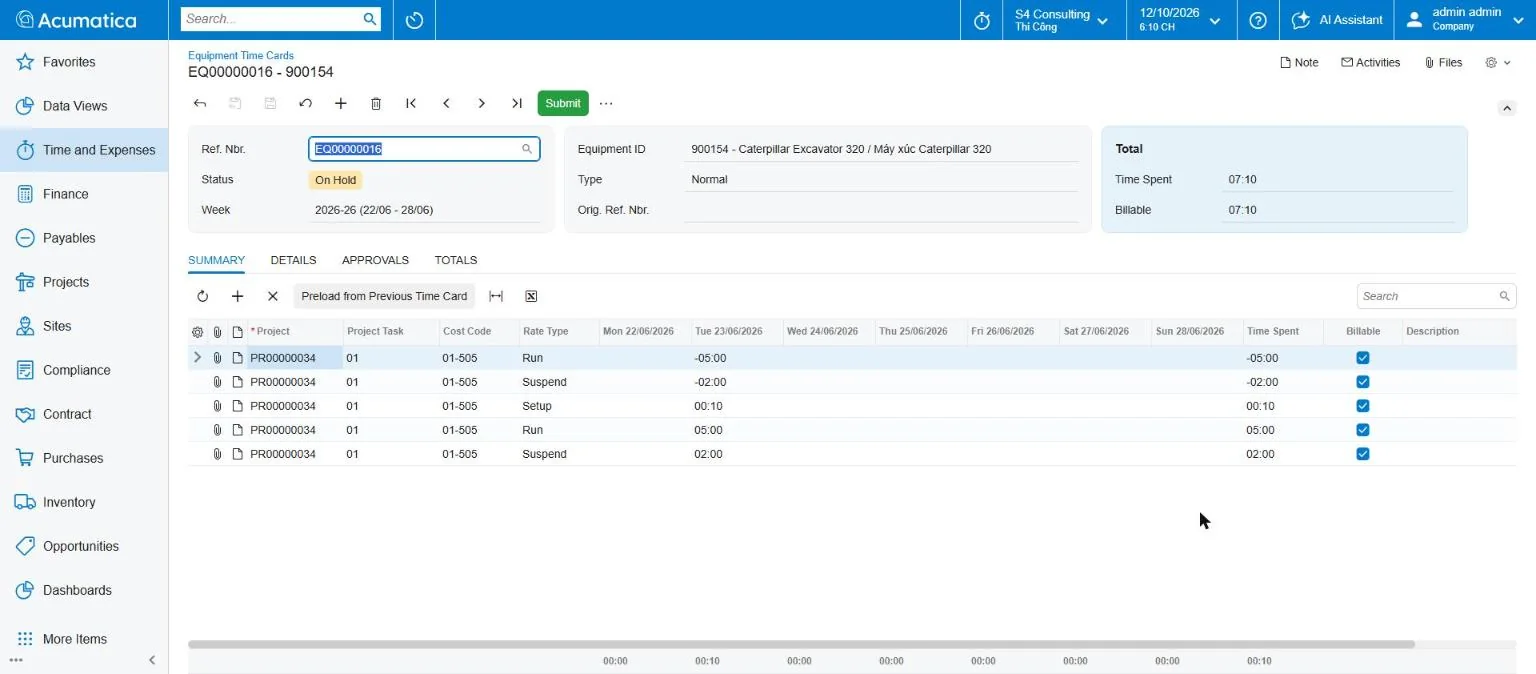Viewport: 1536px width, 674px height.
Task: Uncheck Billable for the -02:00 Suspend row
Action: click(x=1363, y=382)
